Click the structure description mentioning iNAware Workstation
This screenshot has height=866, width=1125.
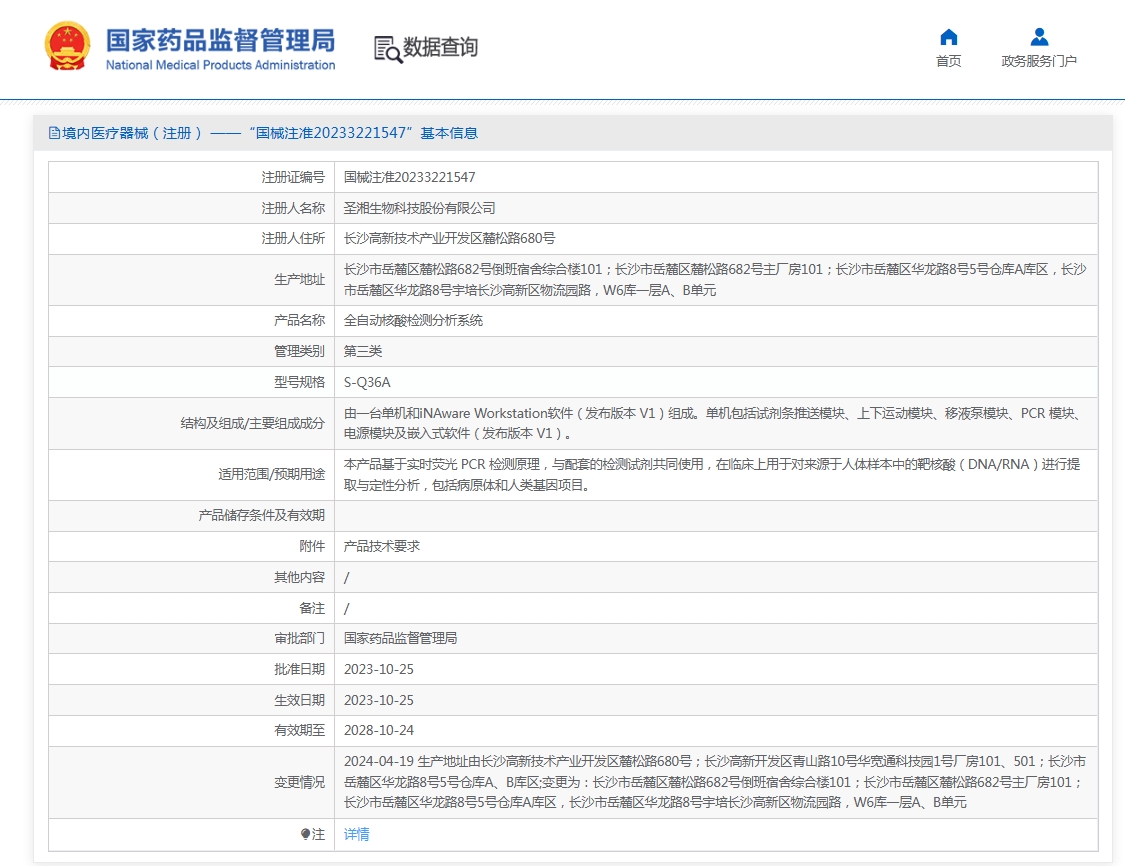tap(712, 423)
